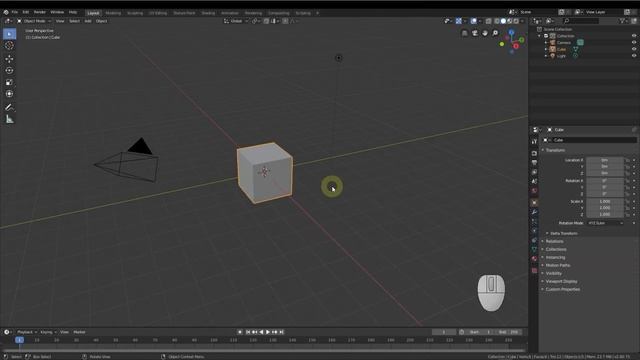This screenshot has height=360, width=640.
Task: Select the Transform tool
Action: point(9,94)
